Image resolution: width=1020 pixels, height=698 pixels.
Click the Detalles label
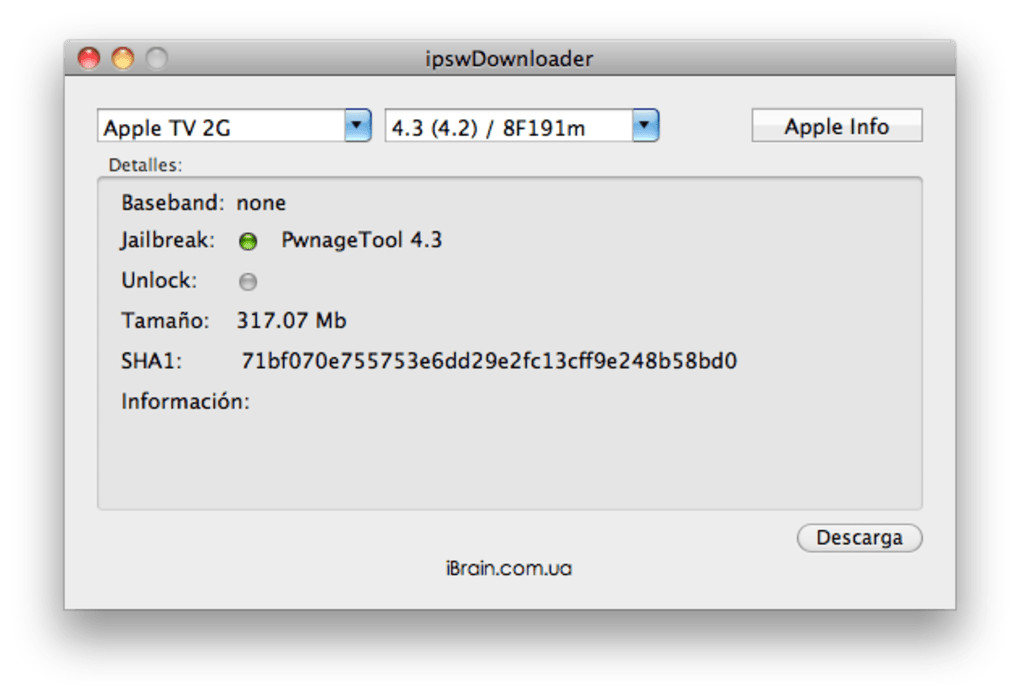tap(145, 165)
